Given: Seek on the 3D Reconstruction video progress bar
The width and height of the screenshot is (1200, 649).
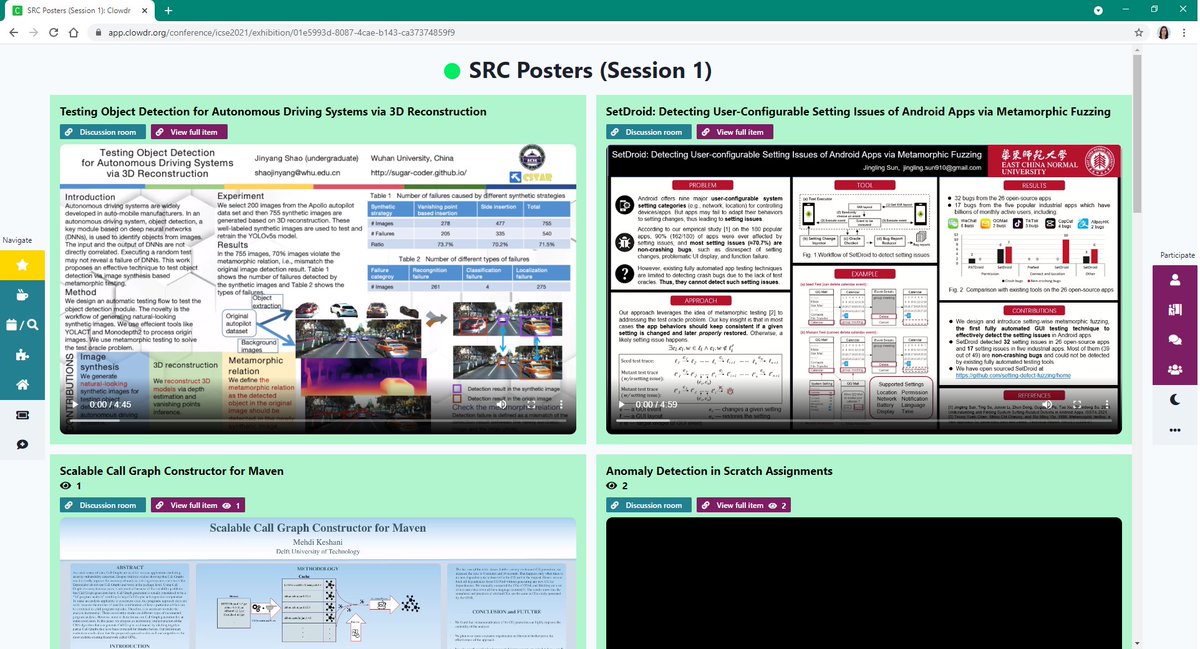Looking at the screenshot, I should pos(318,421).
